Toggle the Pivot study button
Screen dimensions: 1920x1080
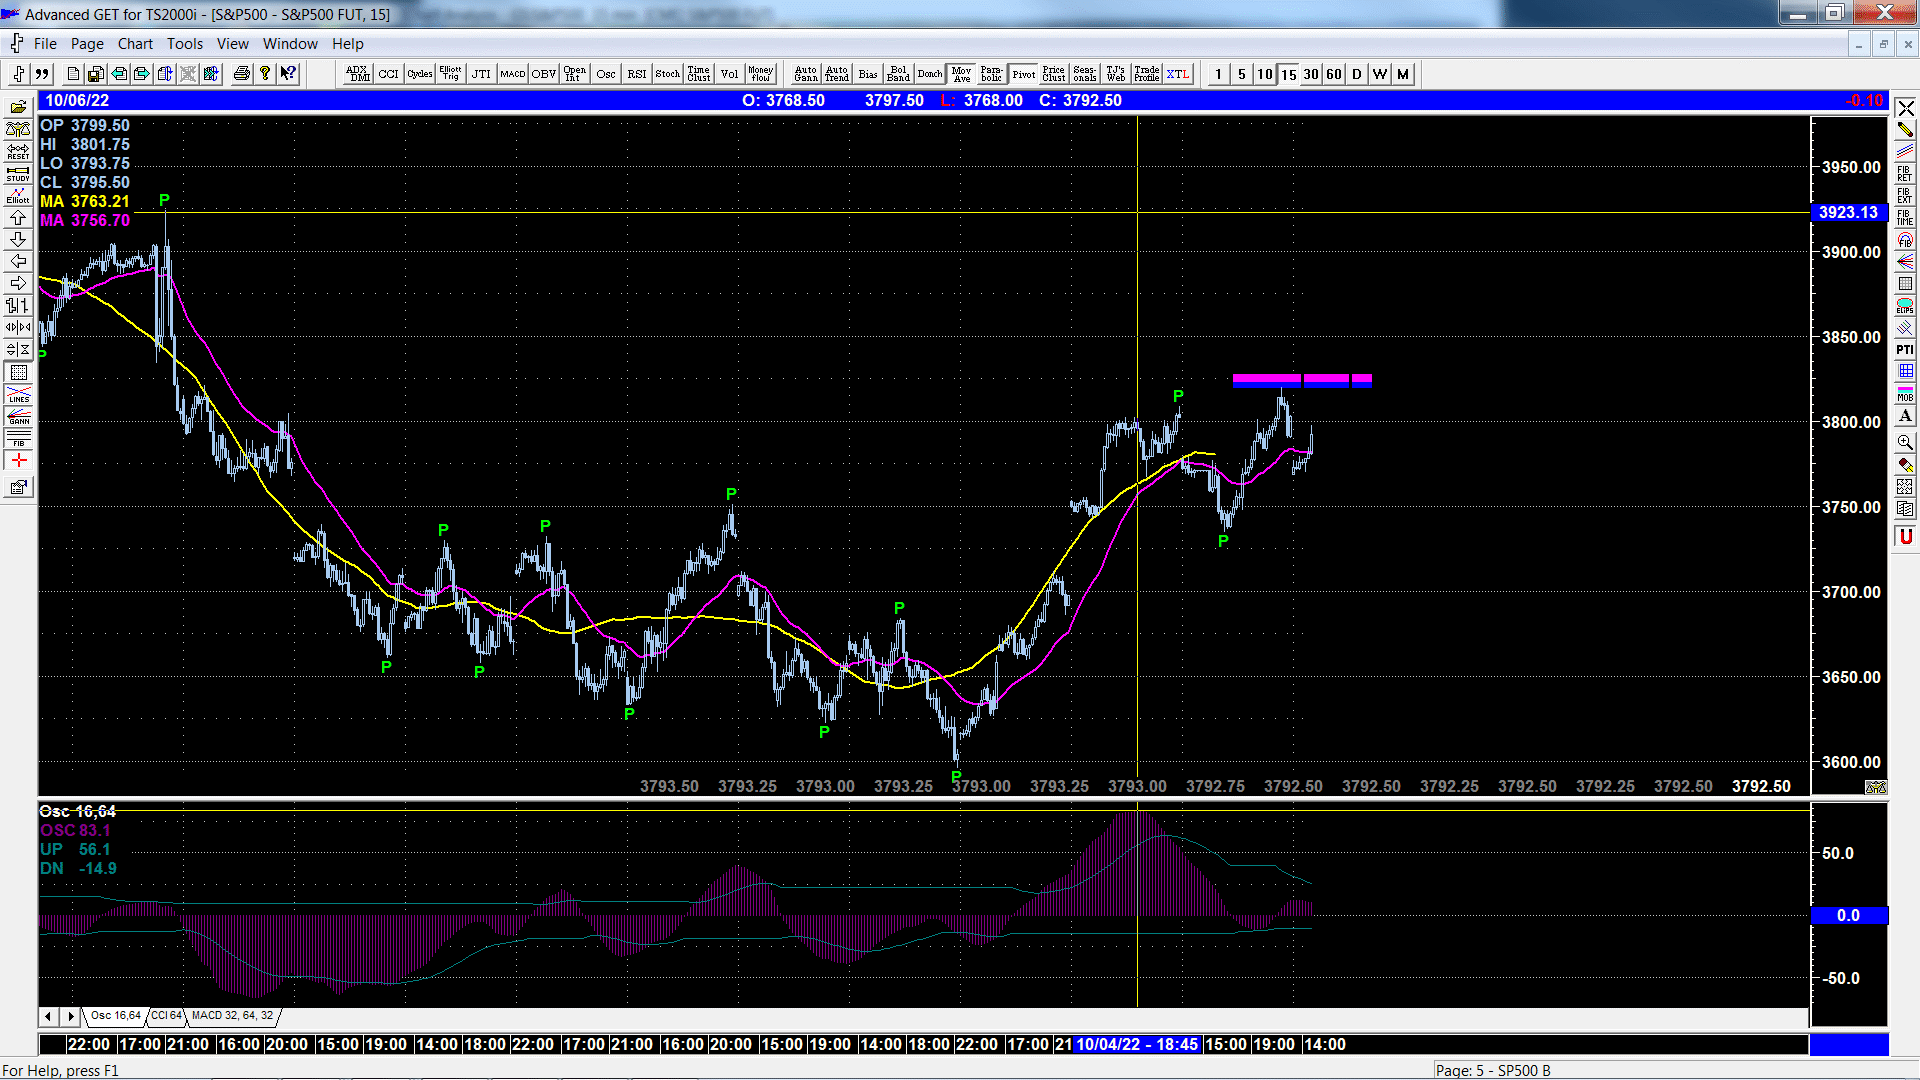1024,74
